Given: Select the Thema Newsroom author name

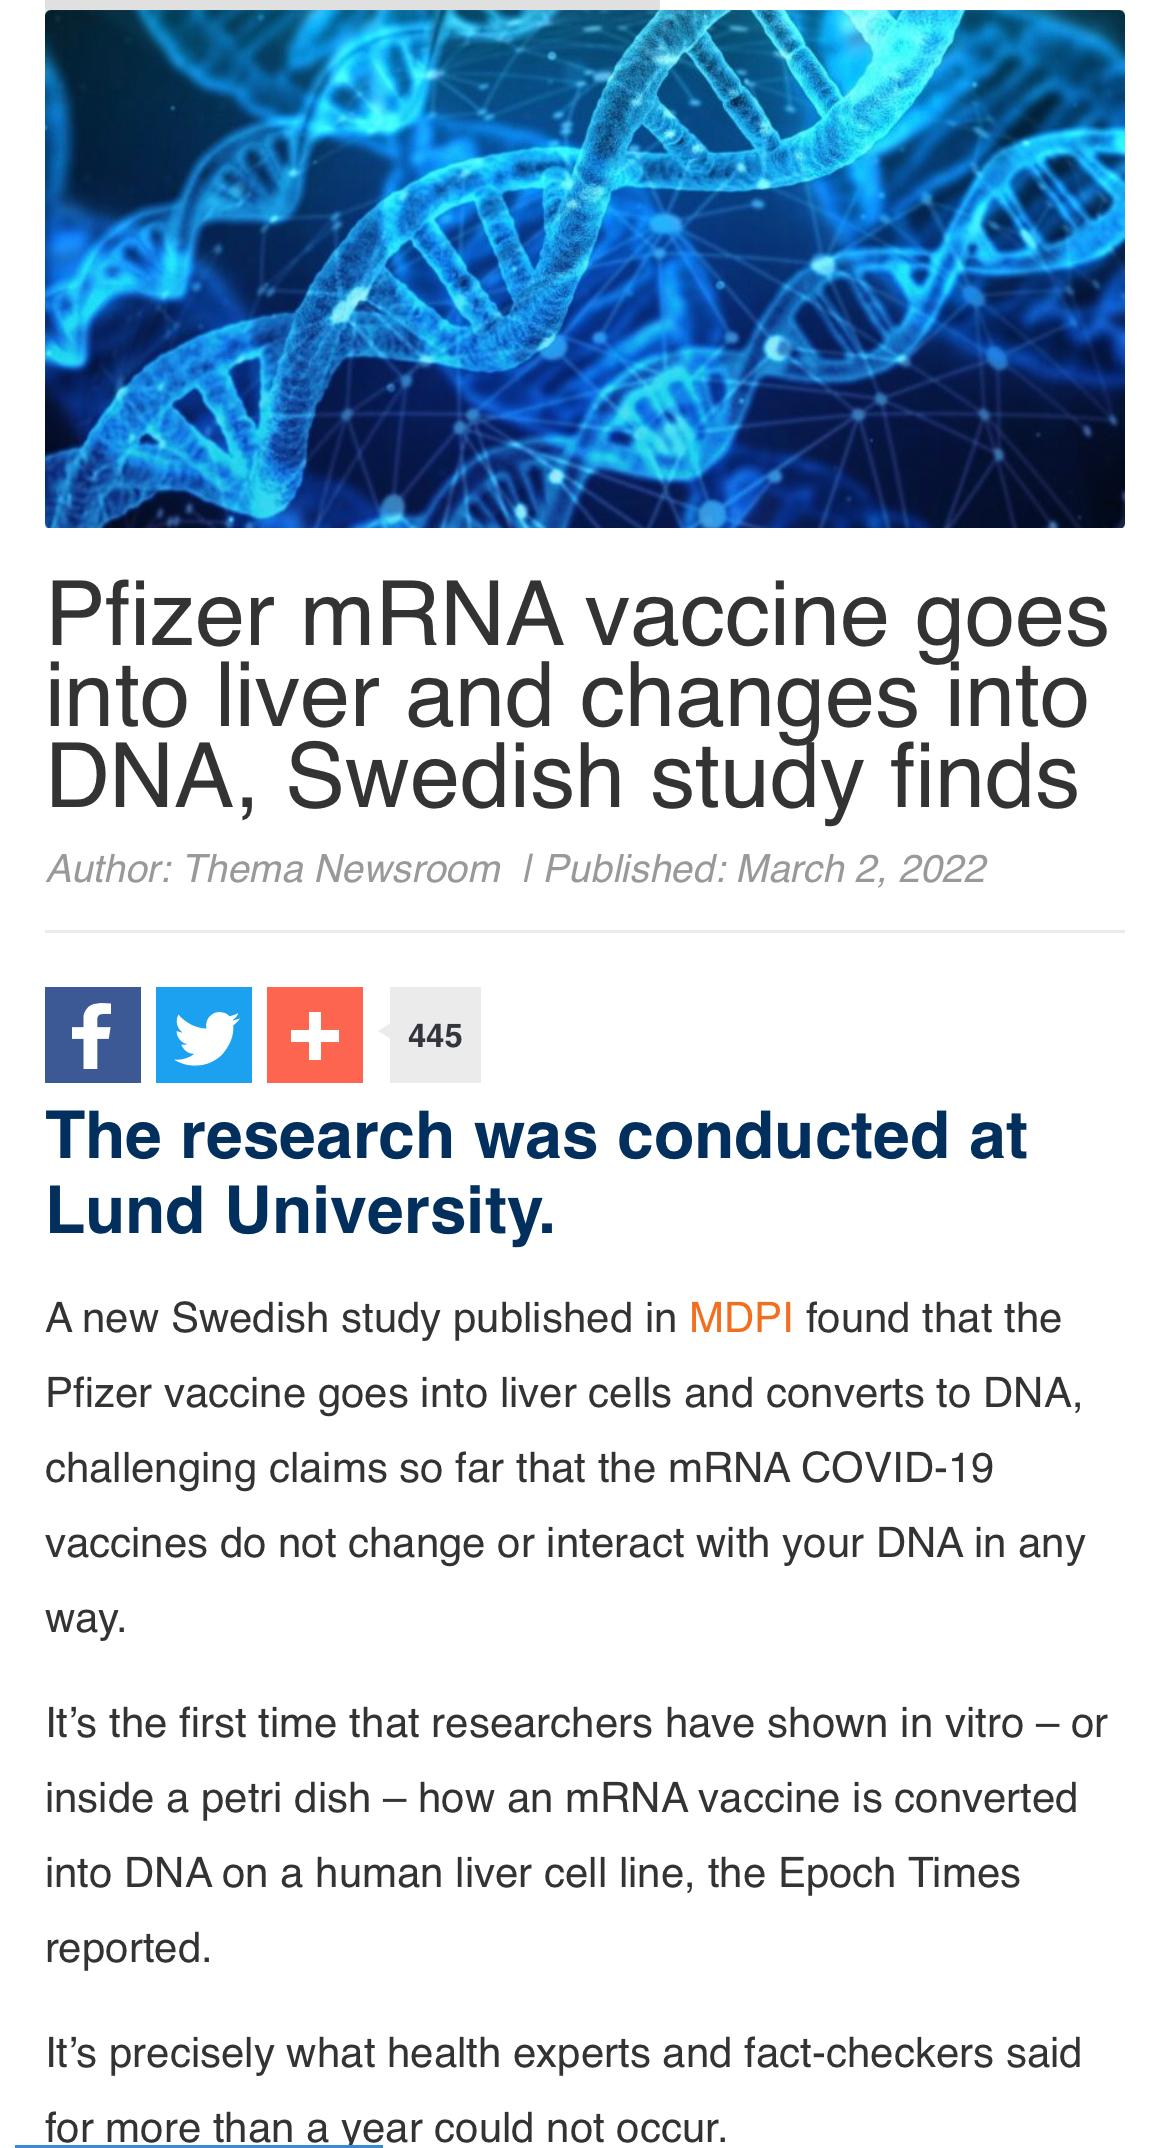Looking at the screenshot, I should pyautogui.click(x=342, y=868).
